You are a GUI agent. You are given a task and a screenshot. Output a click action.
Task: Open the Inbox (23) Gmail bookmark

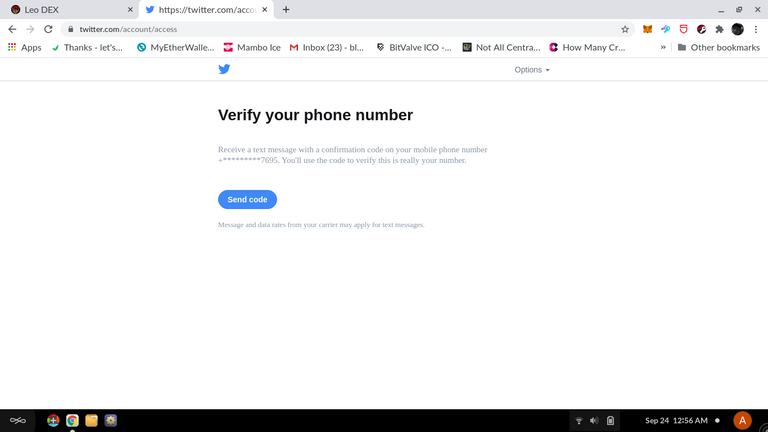click(327, 48)
